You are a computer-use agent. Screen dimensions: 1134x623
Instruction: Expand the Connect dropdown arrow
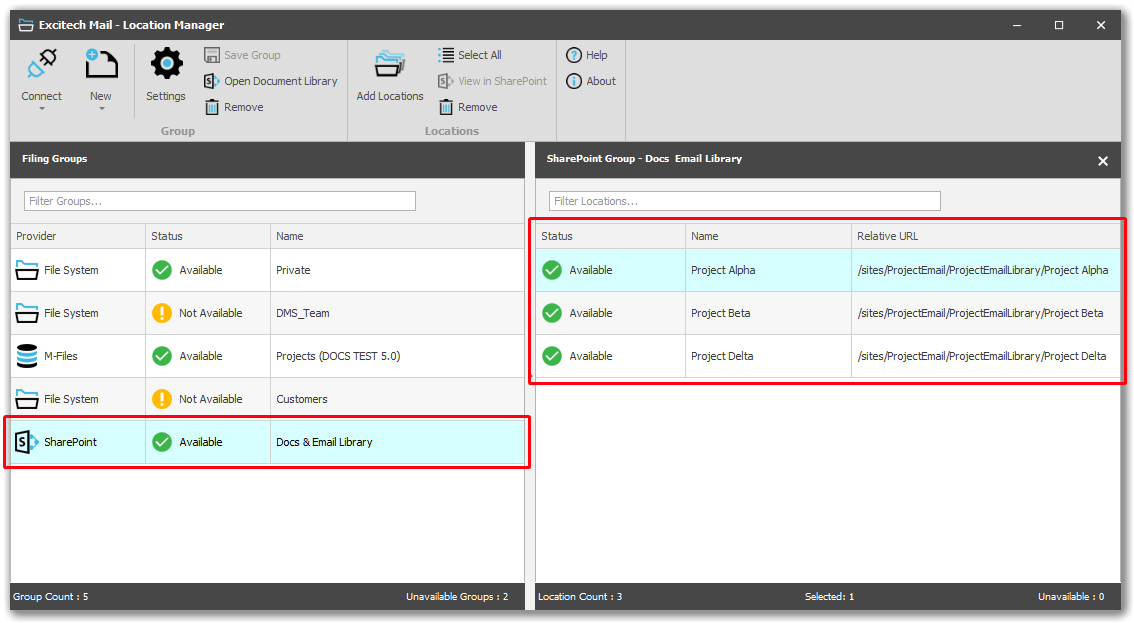pyautogui.click(x=42, y=108)
